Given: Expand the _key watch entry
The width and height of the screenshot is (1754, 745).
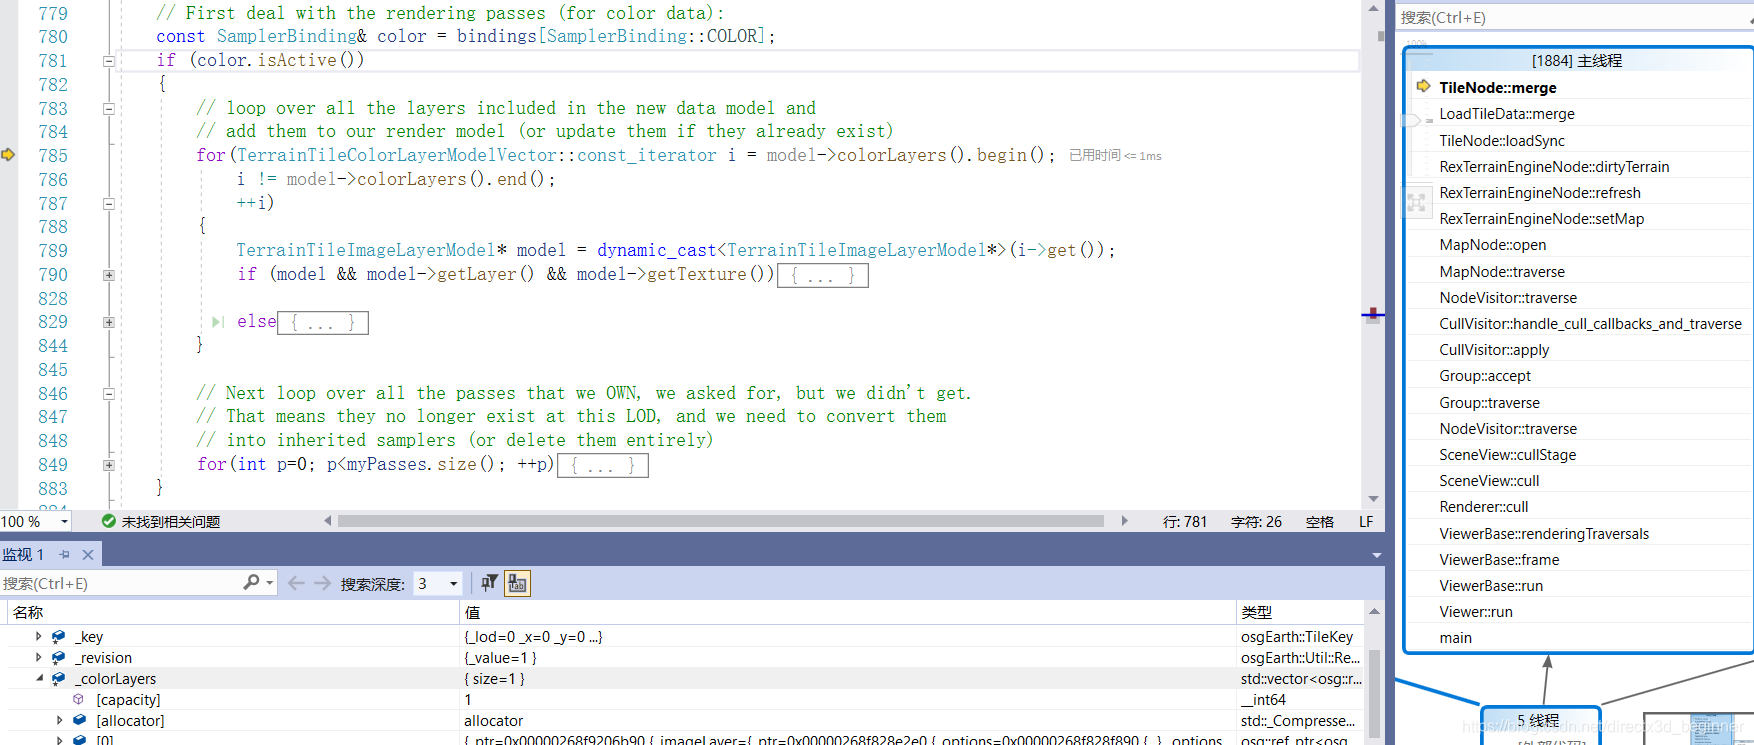Looking at the screenshot, I should coord(39,637).
